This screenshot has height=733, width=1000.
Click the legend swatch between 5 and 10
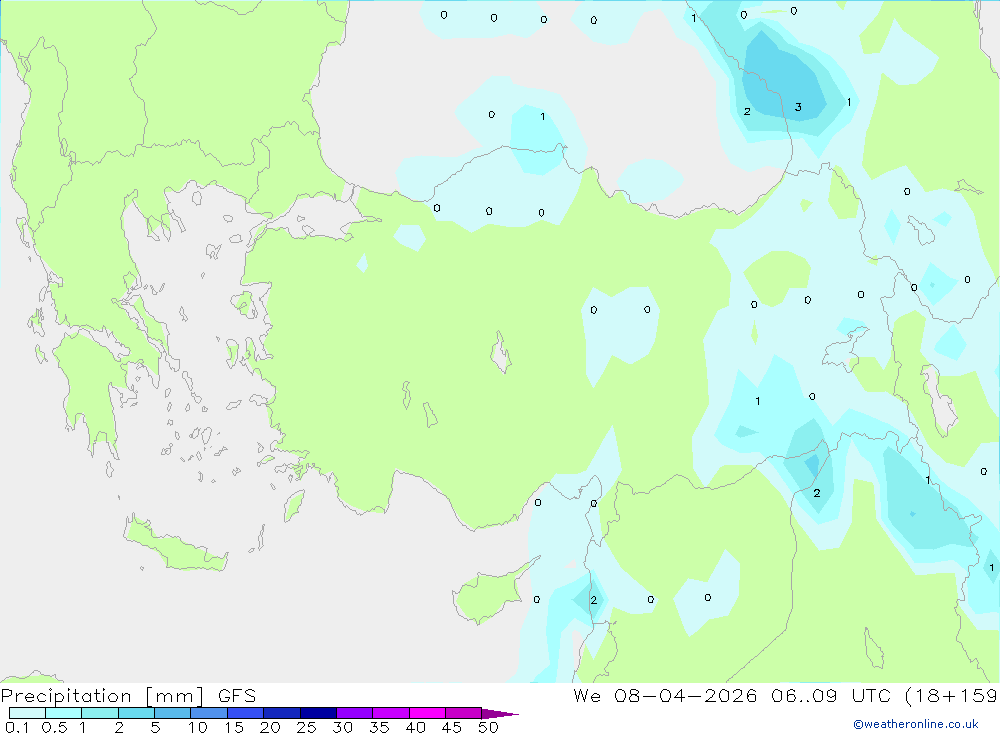(x=172, y=713)
